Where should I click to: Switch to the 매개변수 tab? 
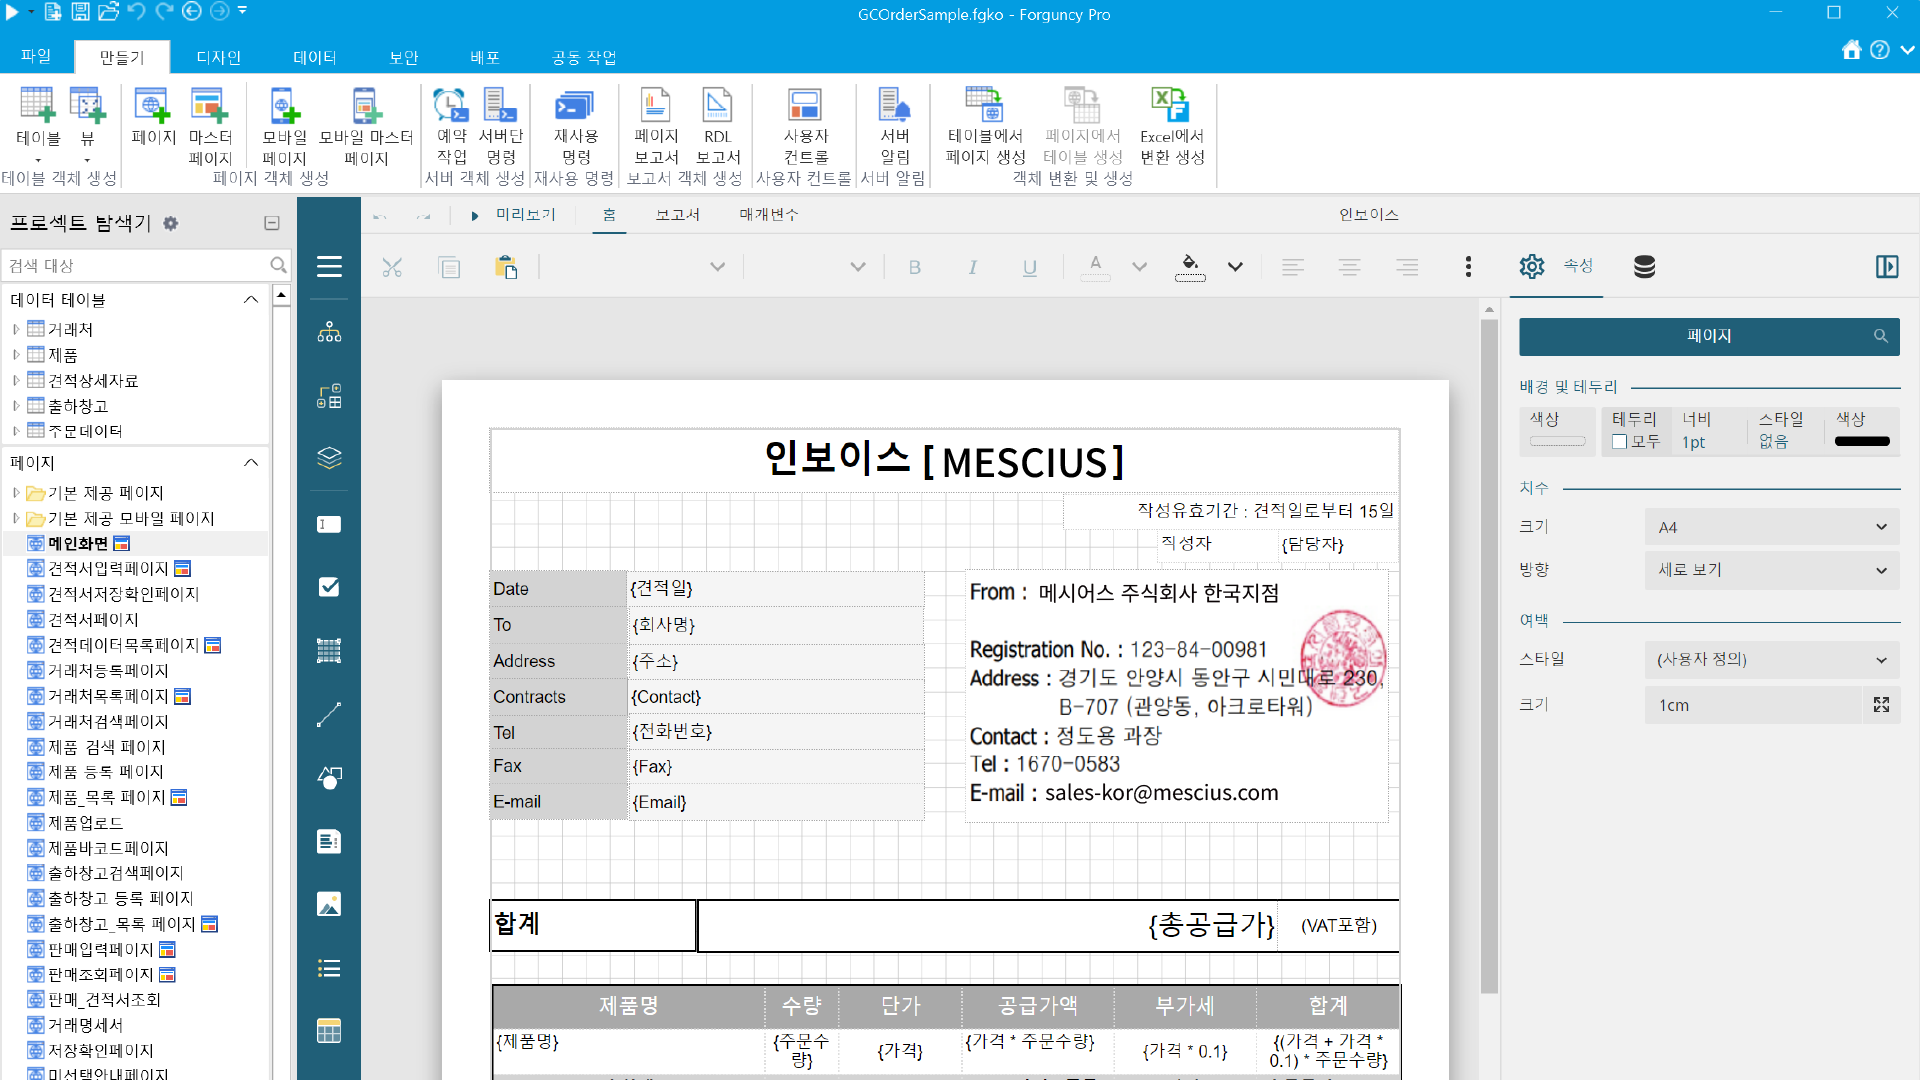click(x=769, y=215)
